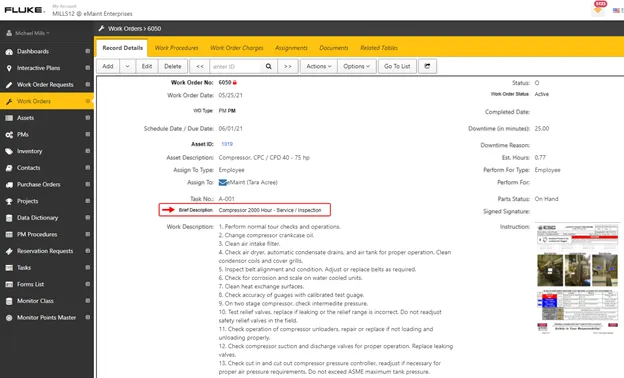Expand the dropdown arrow next to Add
The image size is (624, 378).
(x=127, y=66)
